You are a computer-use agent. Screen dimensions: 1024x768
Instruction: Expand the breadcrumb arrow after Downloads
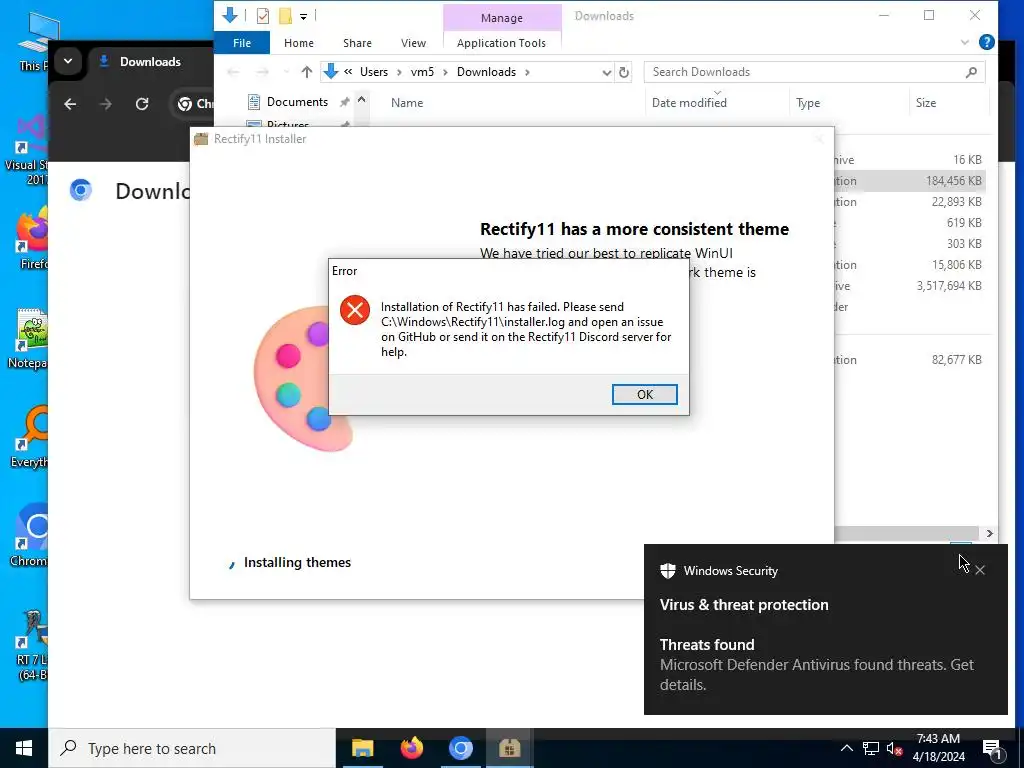coord(527,72)
